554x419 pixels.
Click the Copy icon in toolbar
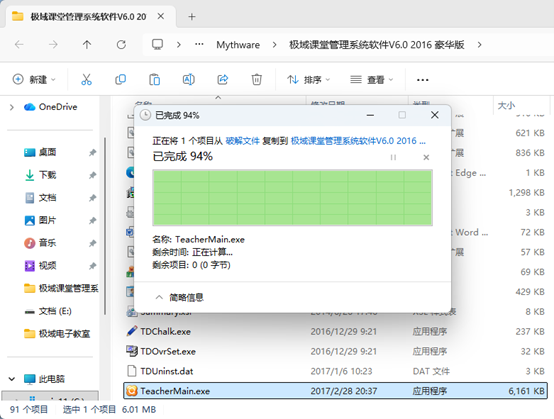(x=120, y=79)
